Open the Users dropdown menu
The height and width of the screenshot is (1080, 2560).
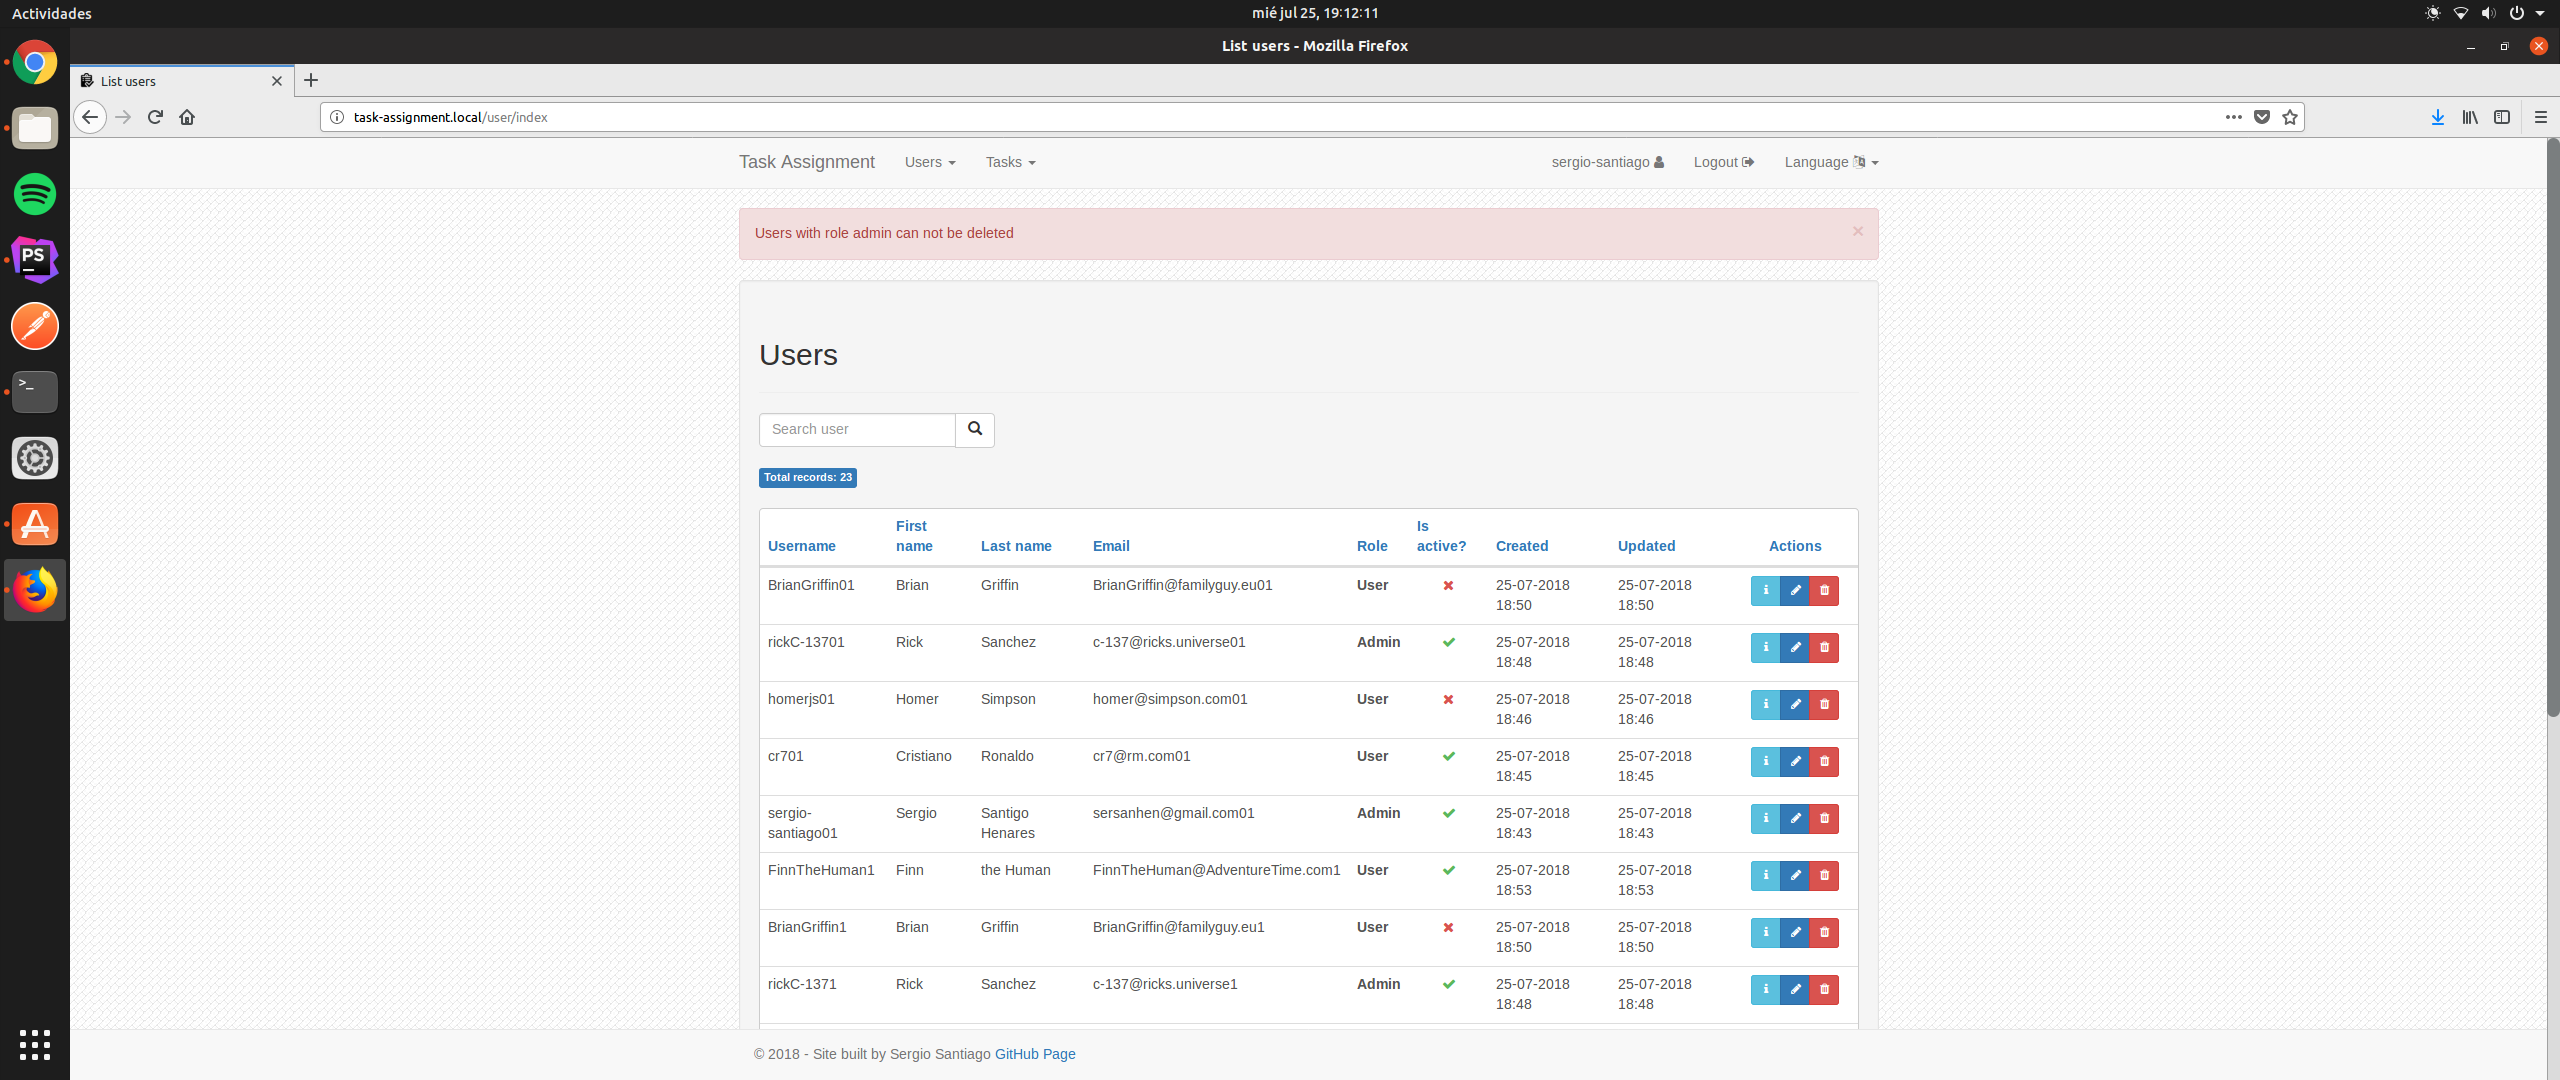tap(929, 162)
